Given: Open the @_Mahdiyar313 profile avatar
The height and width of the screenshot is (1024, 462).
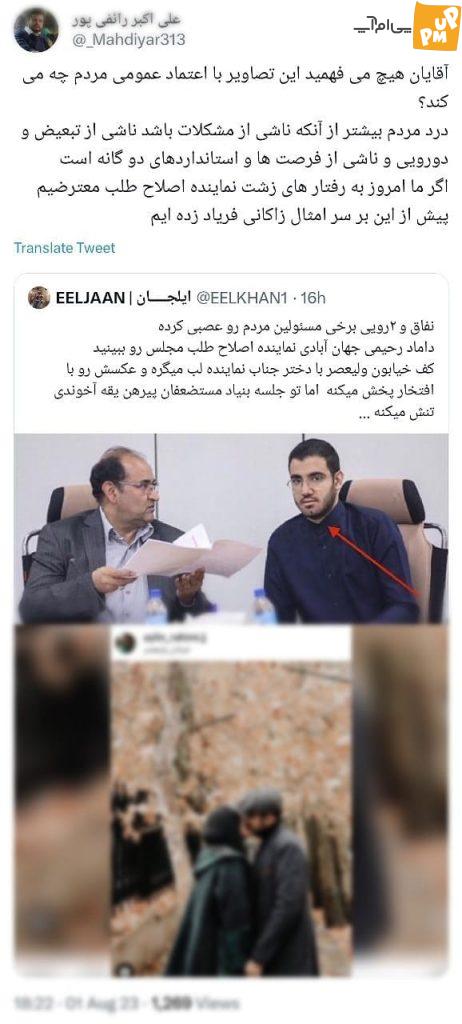Looking at the screenshot, I should pyautogui.click(x=36, y=30).
